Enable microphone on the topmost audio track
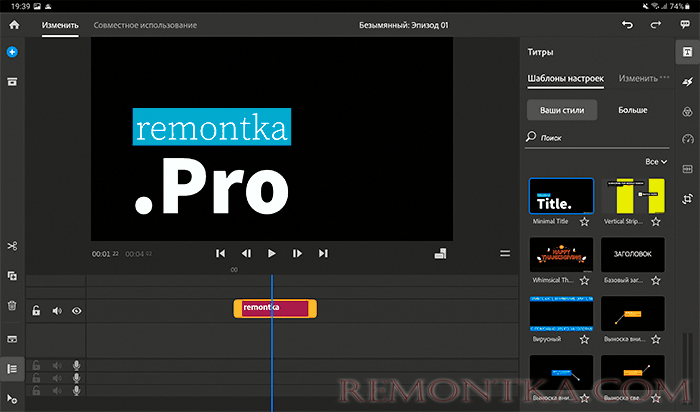The width and height of the screenshot is (700, 412). click(x=76, y=365)
